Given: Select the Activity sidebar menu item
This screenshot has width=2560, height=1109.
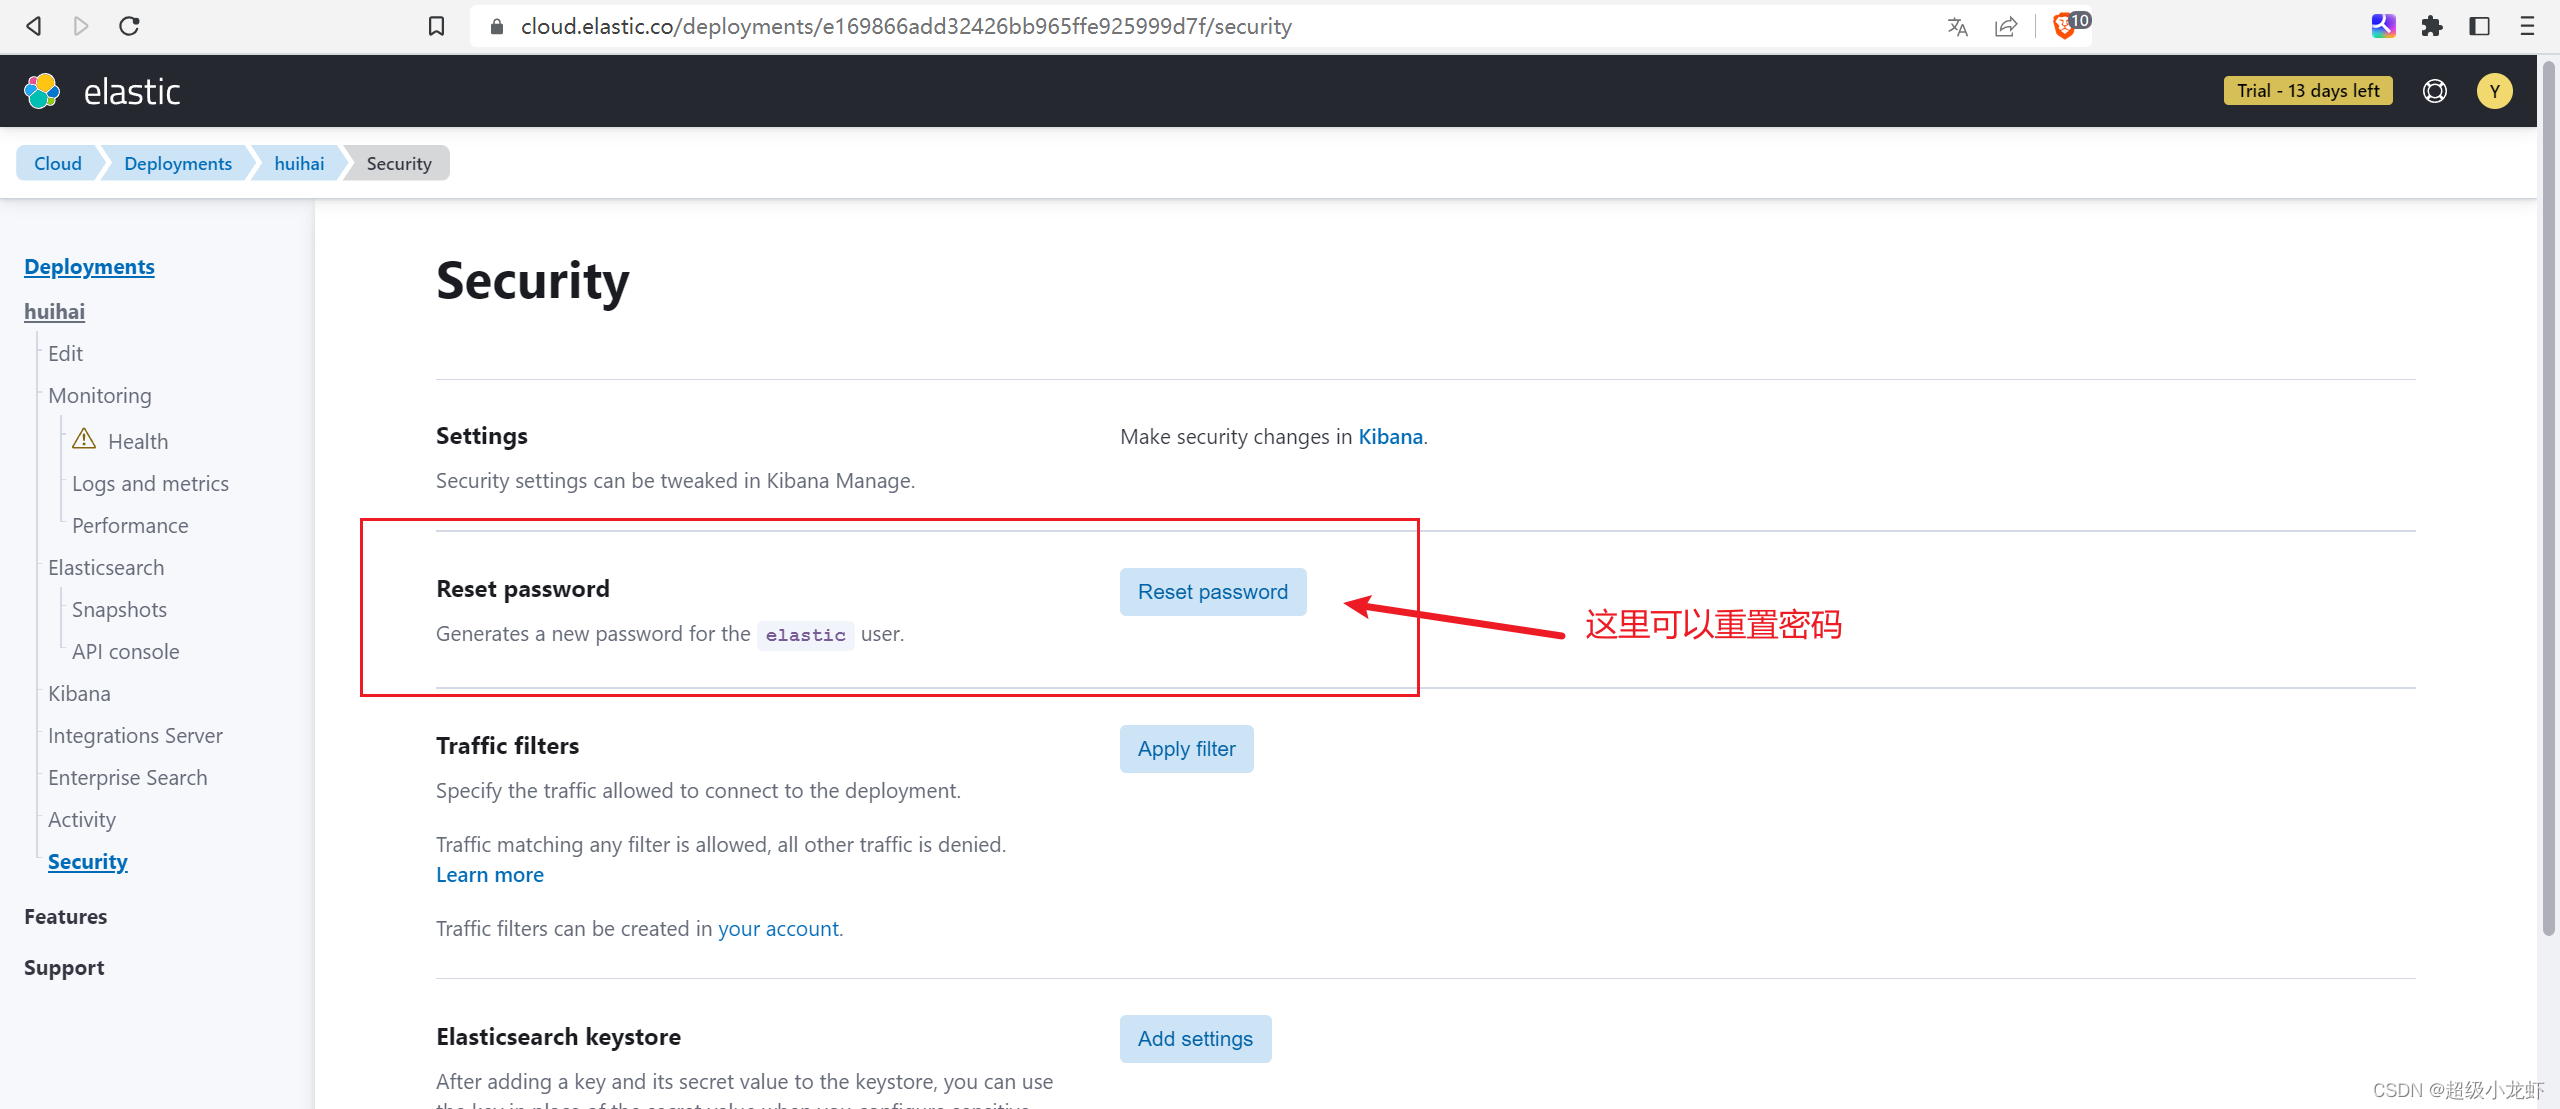Looking at the screenshot, I should point(80,820).
